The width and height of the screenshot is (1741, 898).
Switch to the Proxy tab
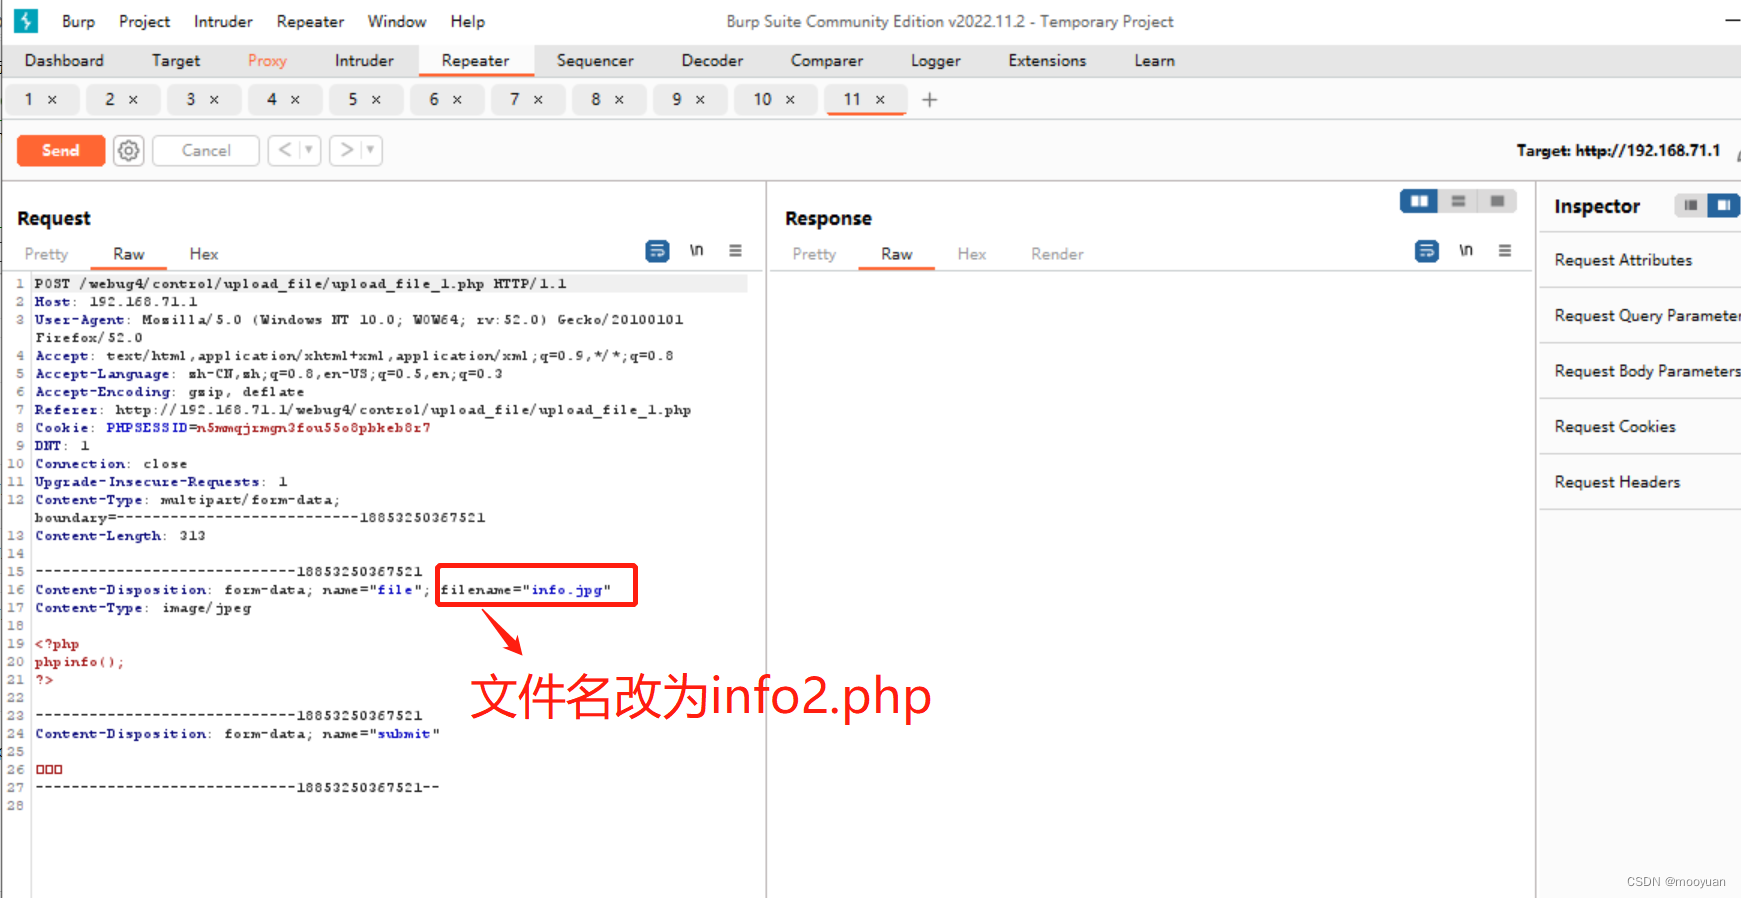(x=267, y=61)
